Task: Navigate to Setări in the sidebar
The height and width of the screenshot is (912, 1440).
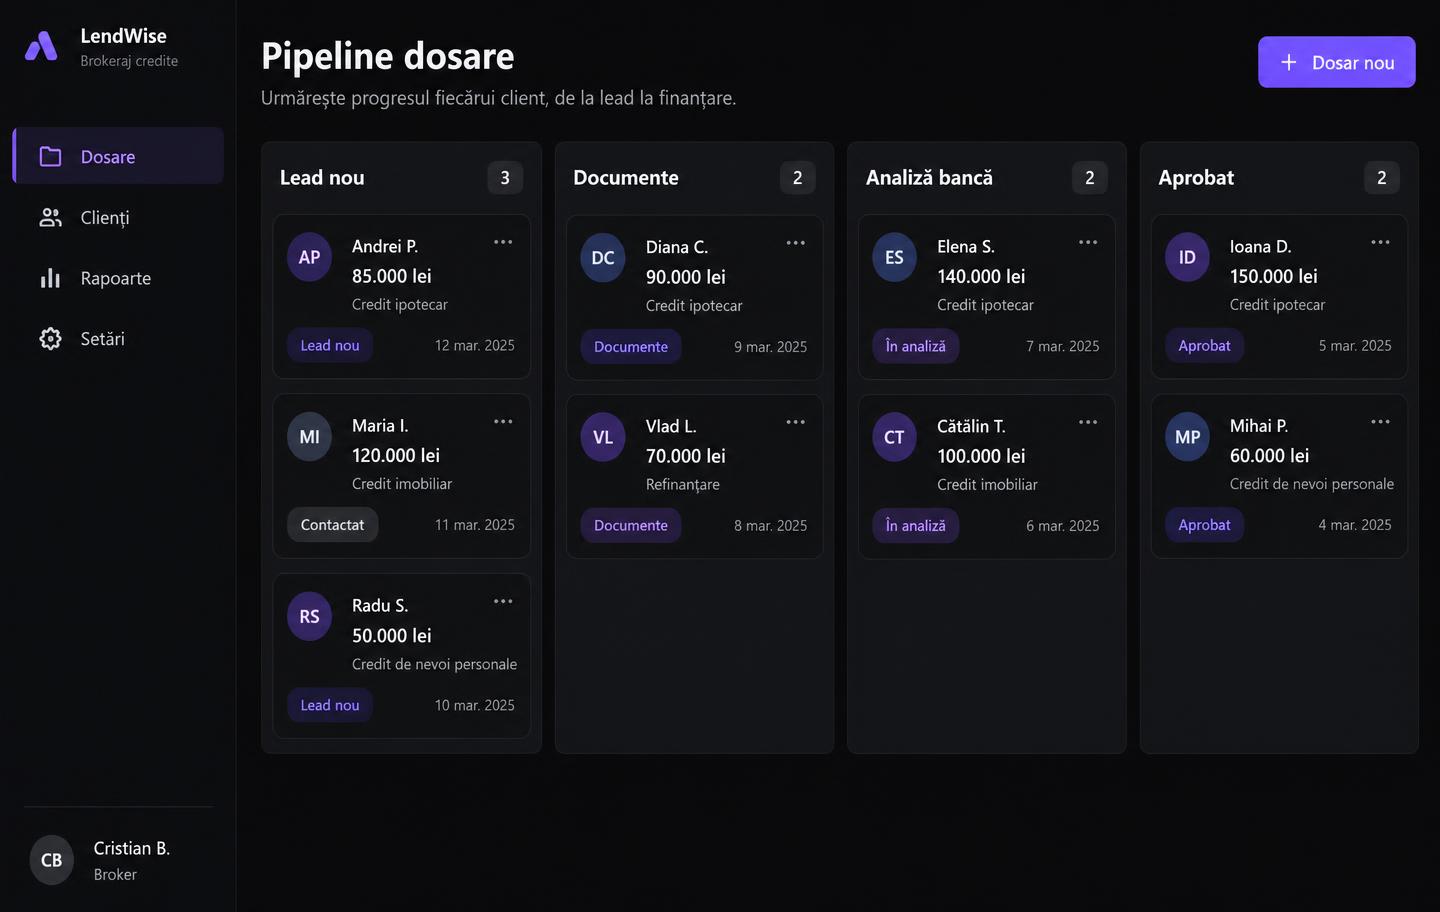Action: tap(118, 339)
